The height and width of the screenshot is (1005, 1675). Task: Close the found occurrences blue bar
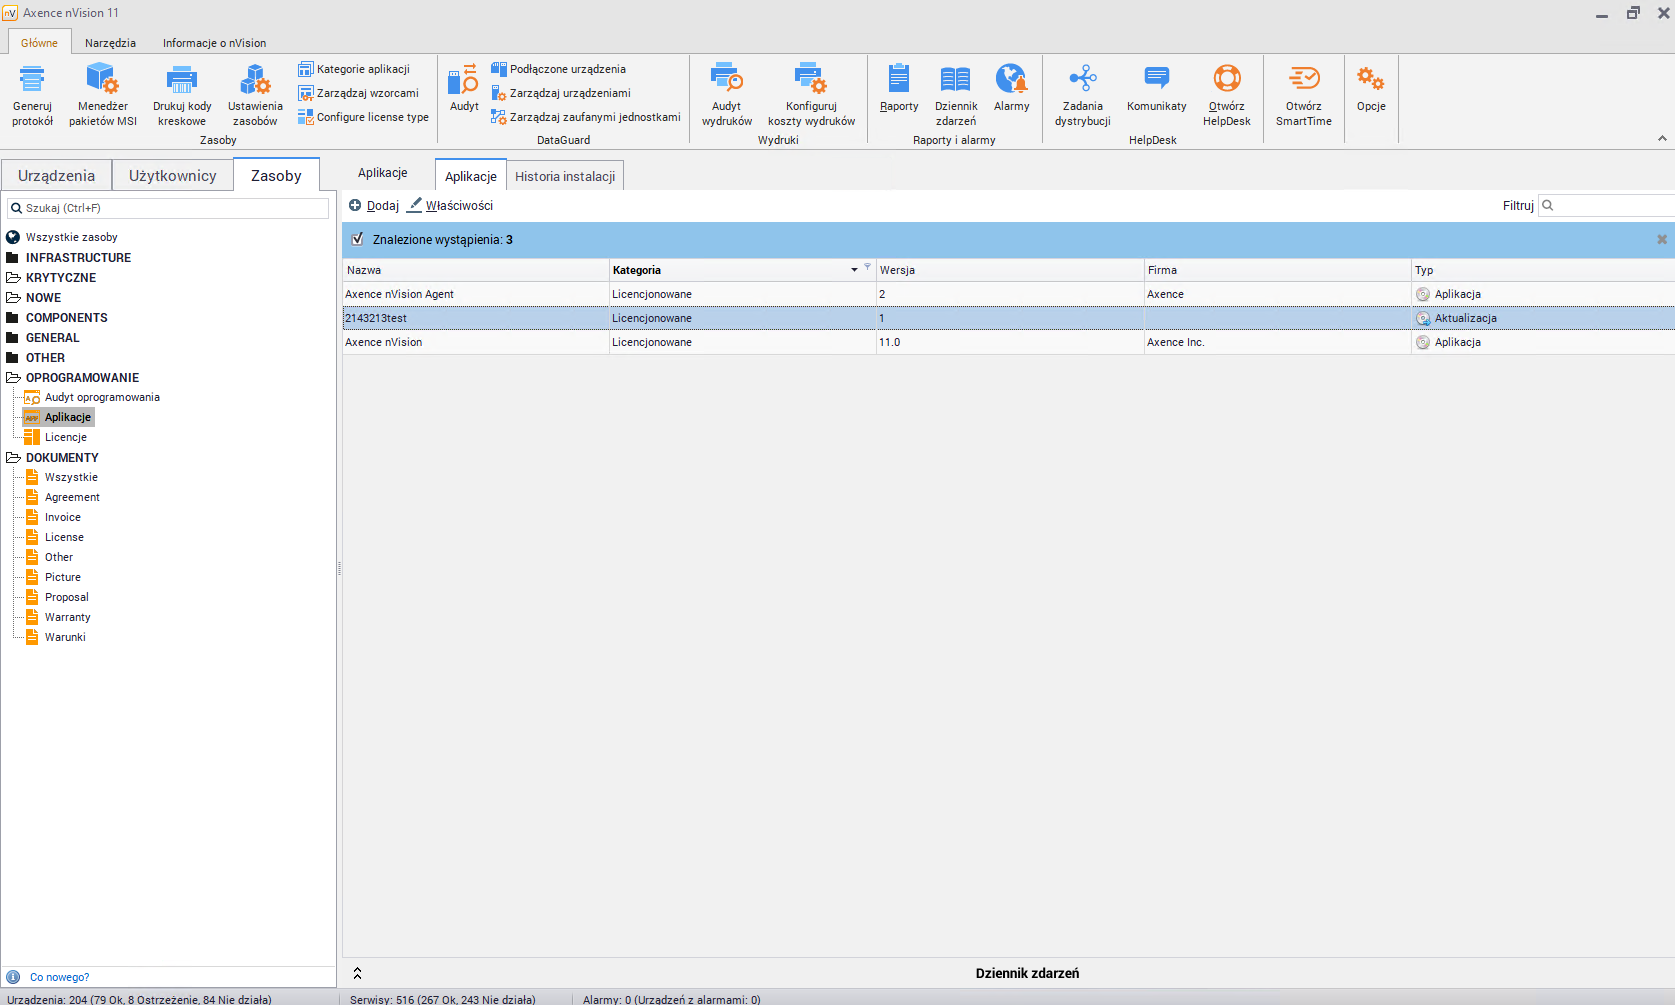click(x=1662, y=240)
